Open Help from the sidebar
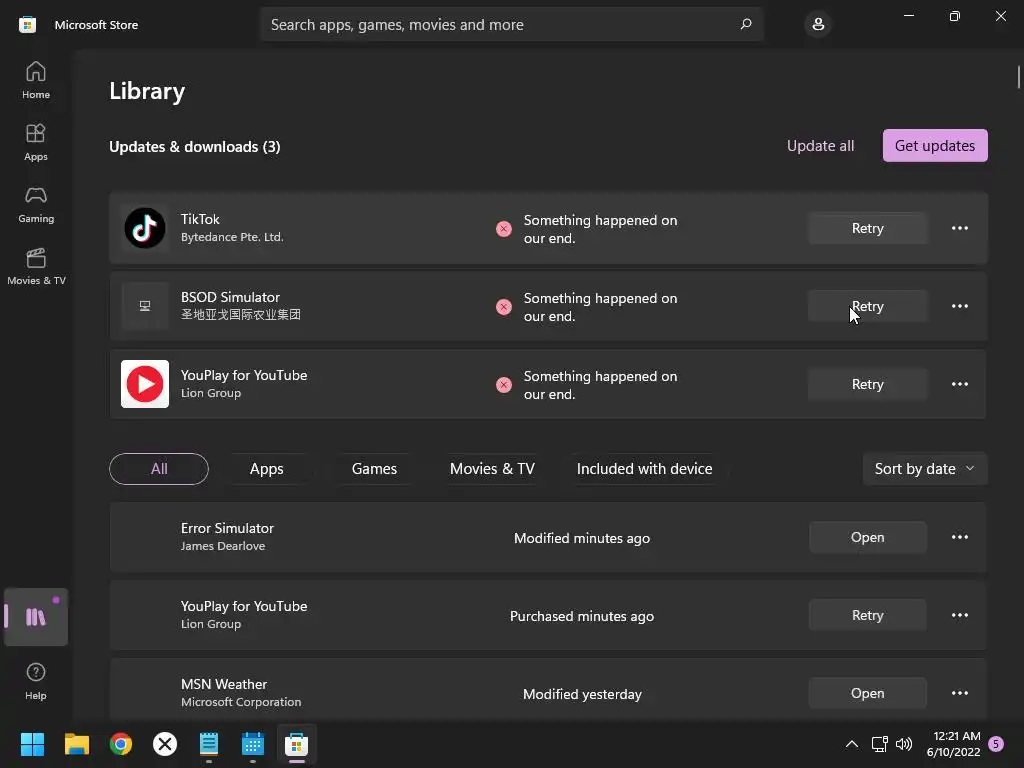Screen dimensions: 1024x768 pos(36,680)
